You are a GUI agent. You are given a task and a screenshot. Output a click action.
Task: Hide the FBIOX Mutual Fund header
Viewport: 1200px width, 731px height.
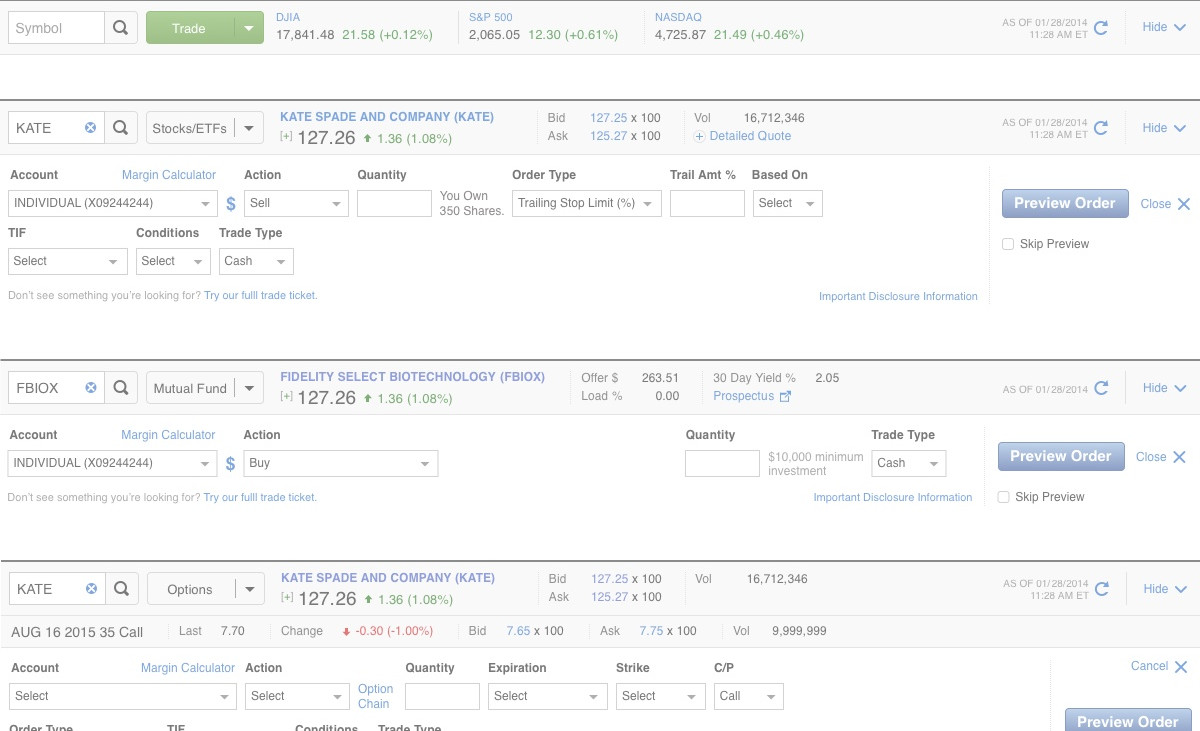click(x=1164, y=387)
